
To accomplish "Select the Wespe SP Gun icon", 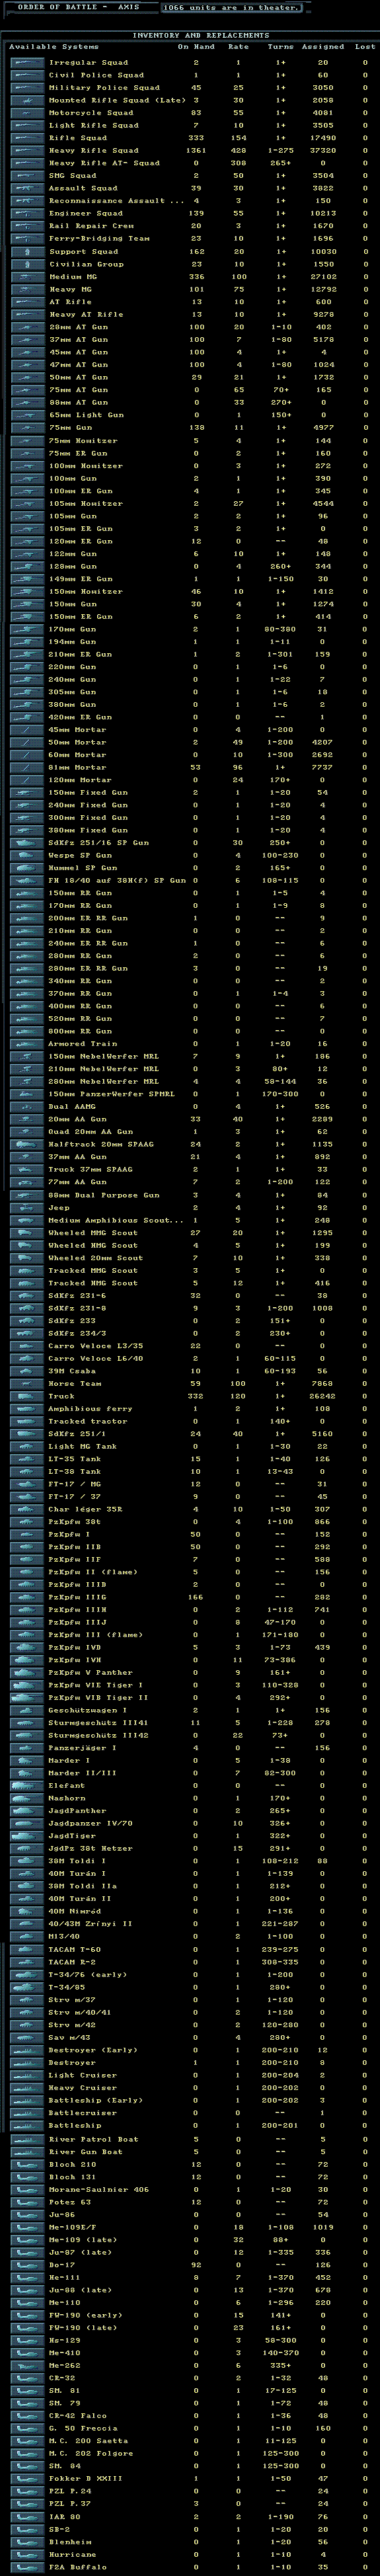I will click(x=27, y=855).
